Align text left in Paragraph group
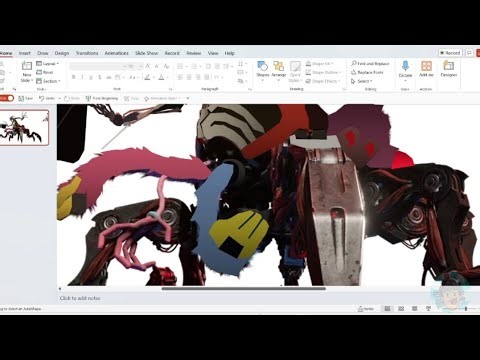 pyautogui.click(x=180, y=77)
